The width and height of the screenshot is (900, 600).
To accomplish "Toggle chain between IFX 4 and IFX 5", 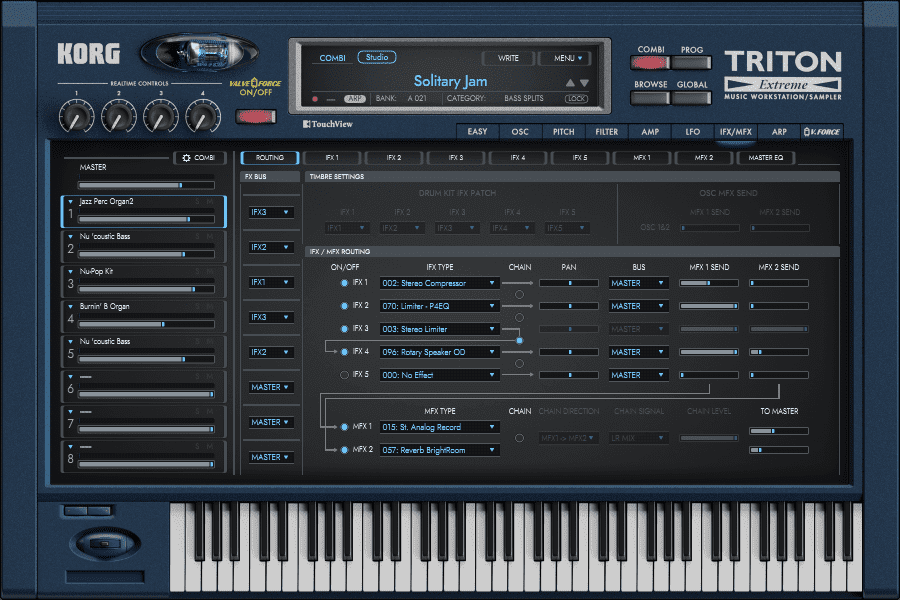I will 519,363.
